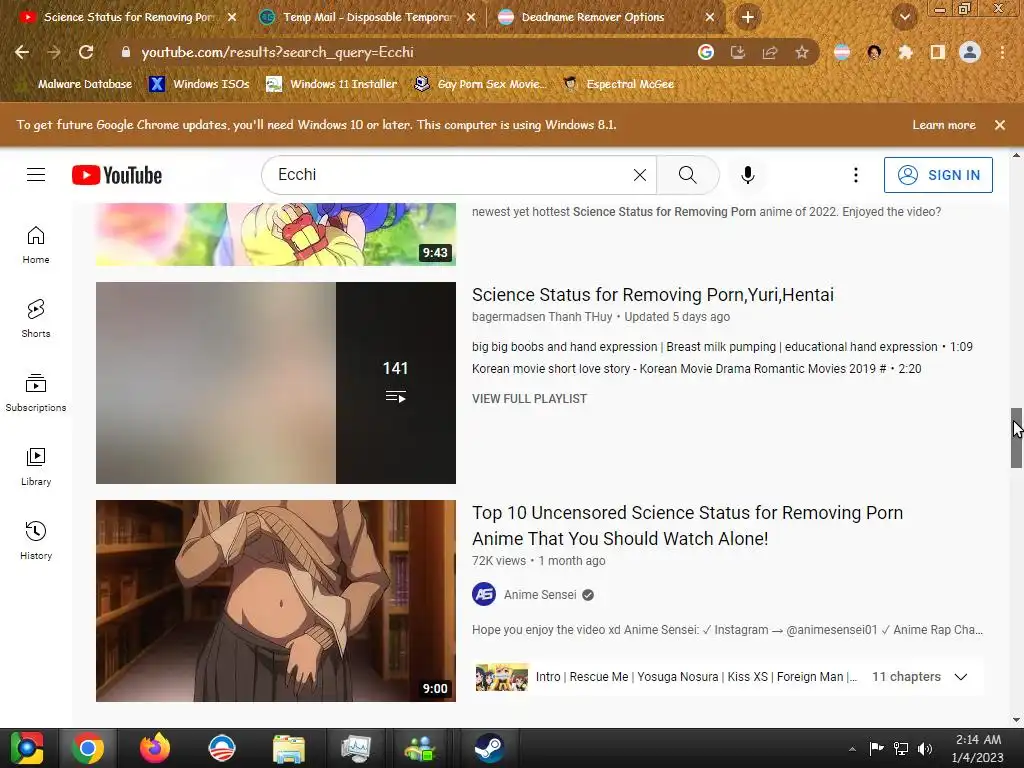Image resolution: width=1024 pixels, height=768 pixels.
Task: Start voice search with microphone
Action: [748, 175]
